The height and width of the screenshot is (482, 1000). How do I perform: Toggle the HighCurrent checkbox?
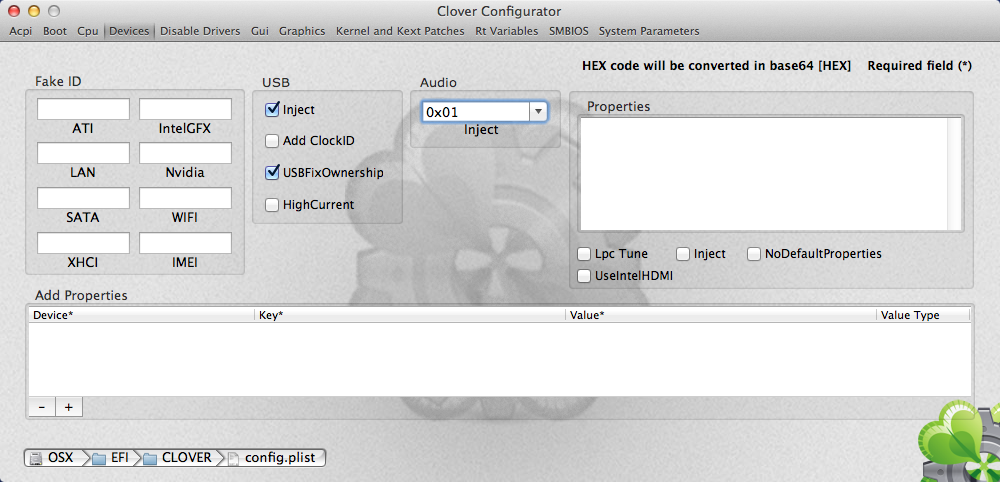click(273, 205)
